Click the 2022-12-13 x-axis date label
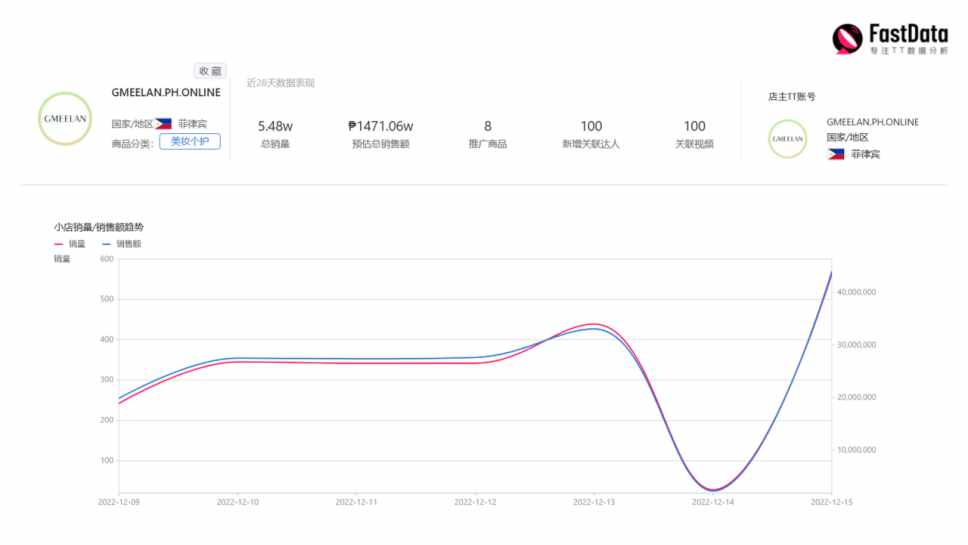Screen dimensions: 968x545 (x=594, y=502)
